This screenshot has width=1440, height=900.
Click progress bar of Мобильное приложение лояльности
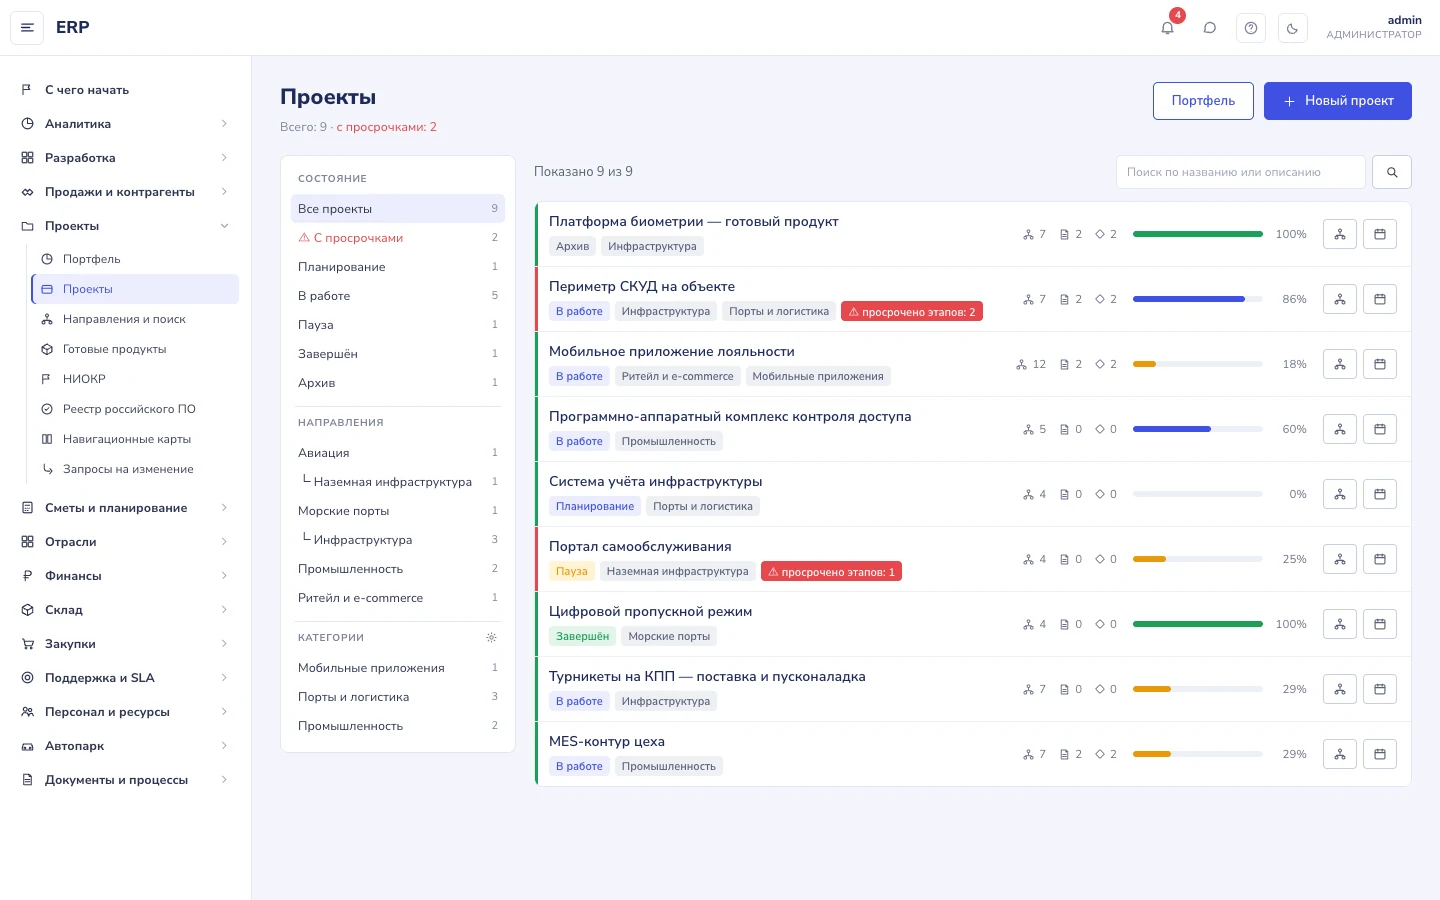click(x=1198, y=364)
